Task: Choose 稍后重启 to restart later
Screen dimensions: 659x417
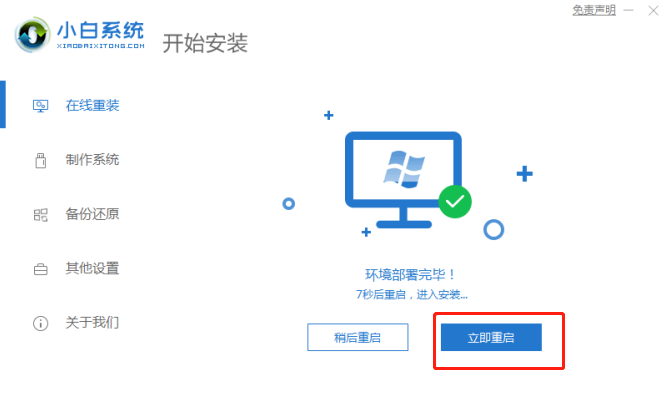Action: click(x=358, y=337)
